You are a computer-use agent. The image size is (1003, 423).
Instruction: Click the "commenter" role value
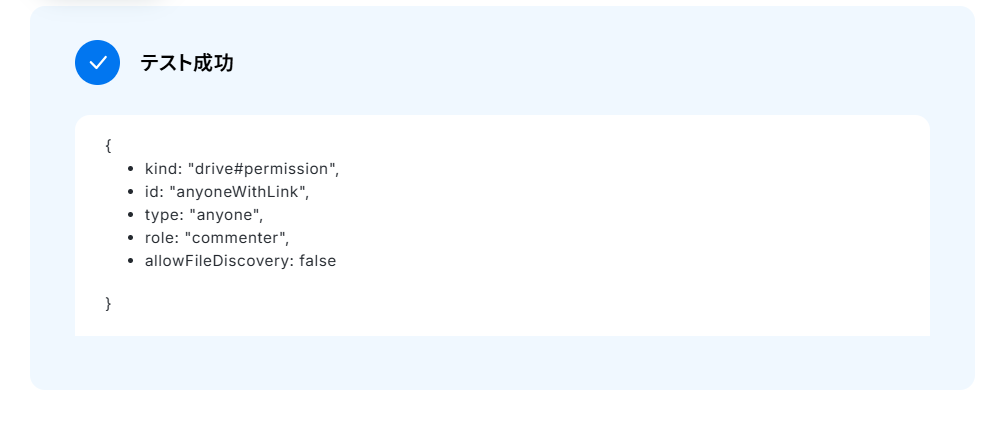[x=240, y=238]
